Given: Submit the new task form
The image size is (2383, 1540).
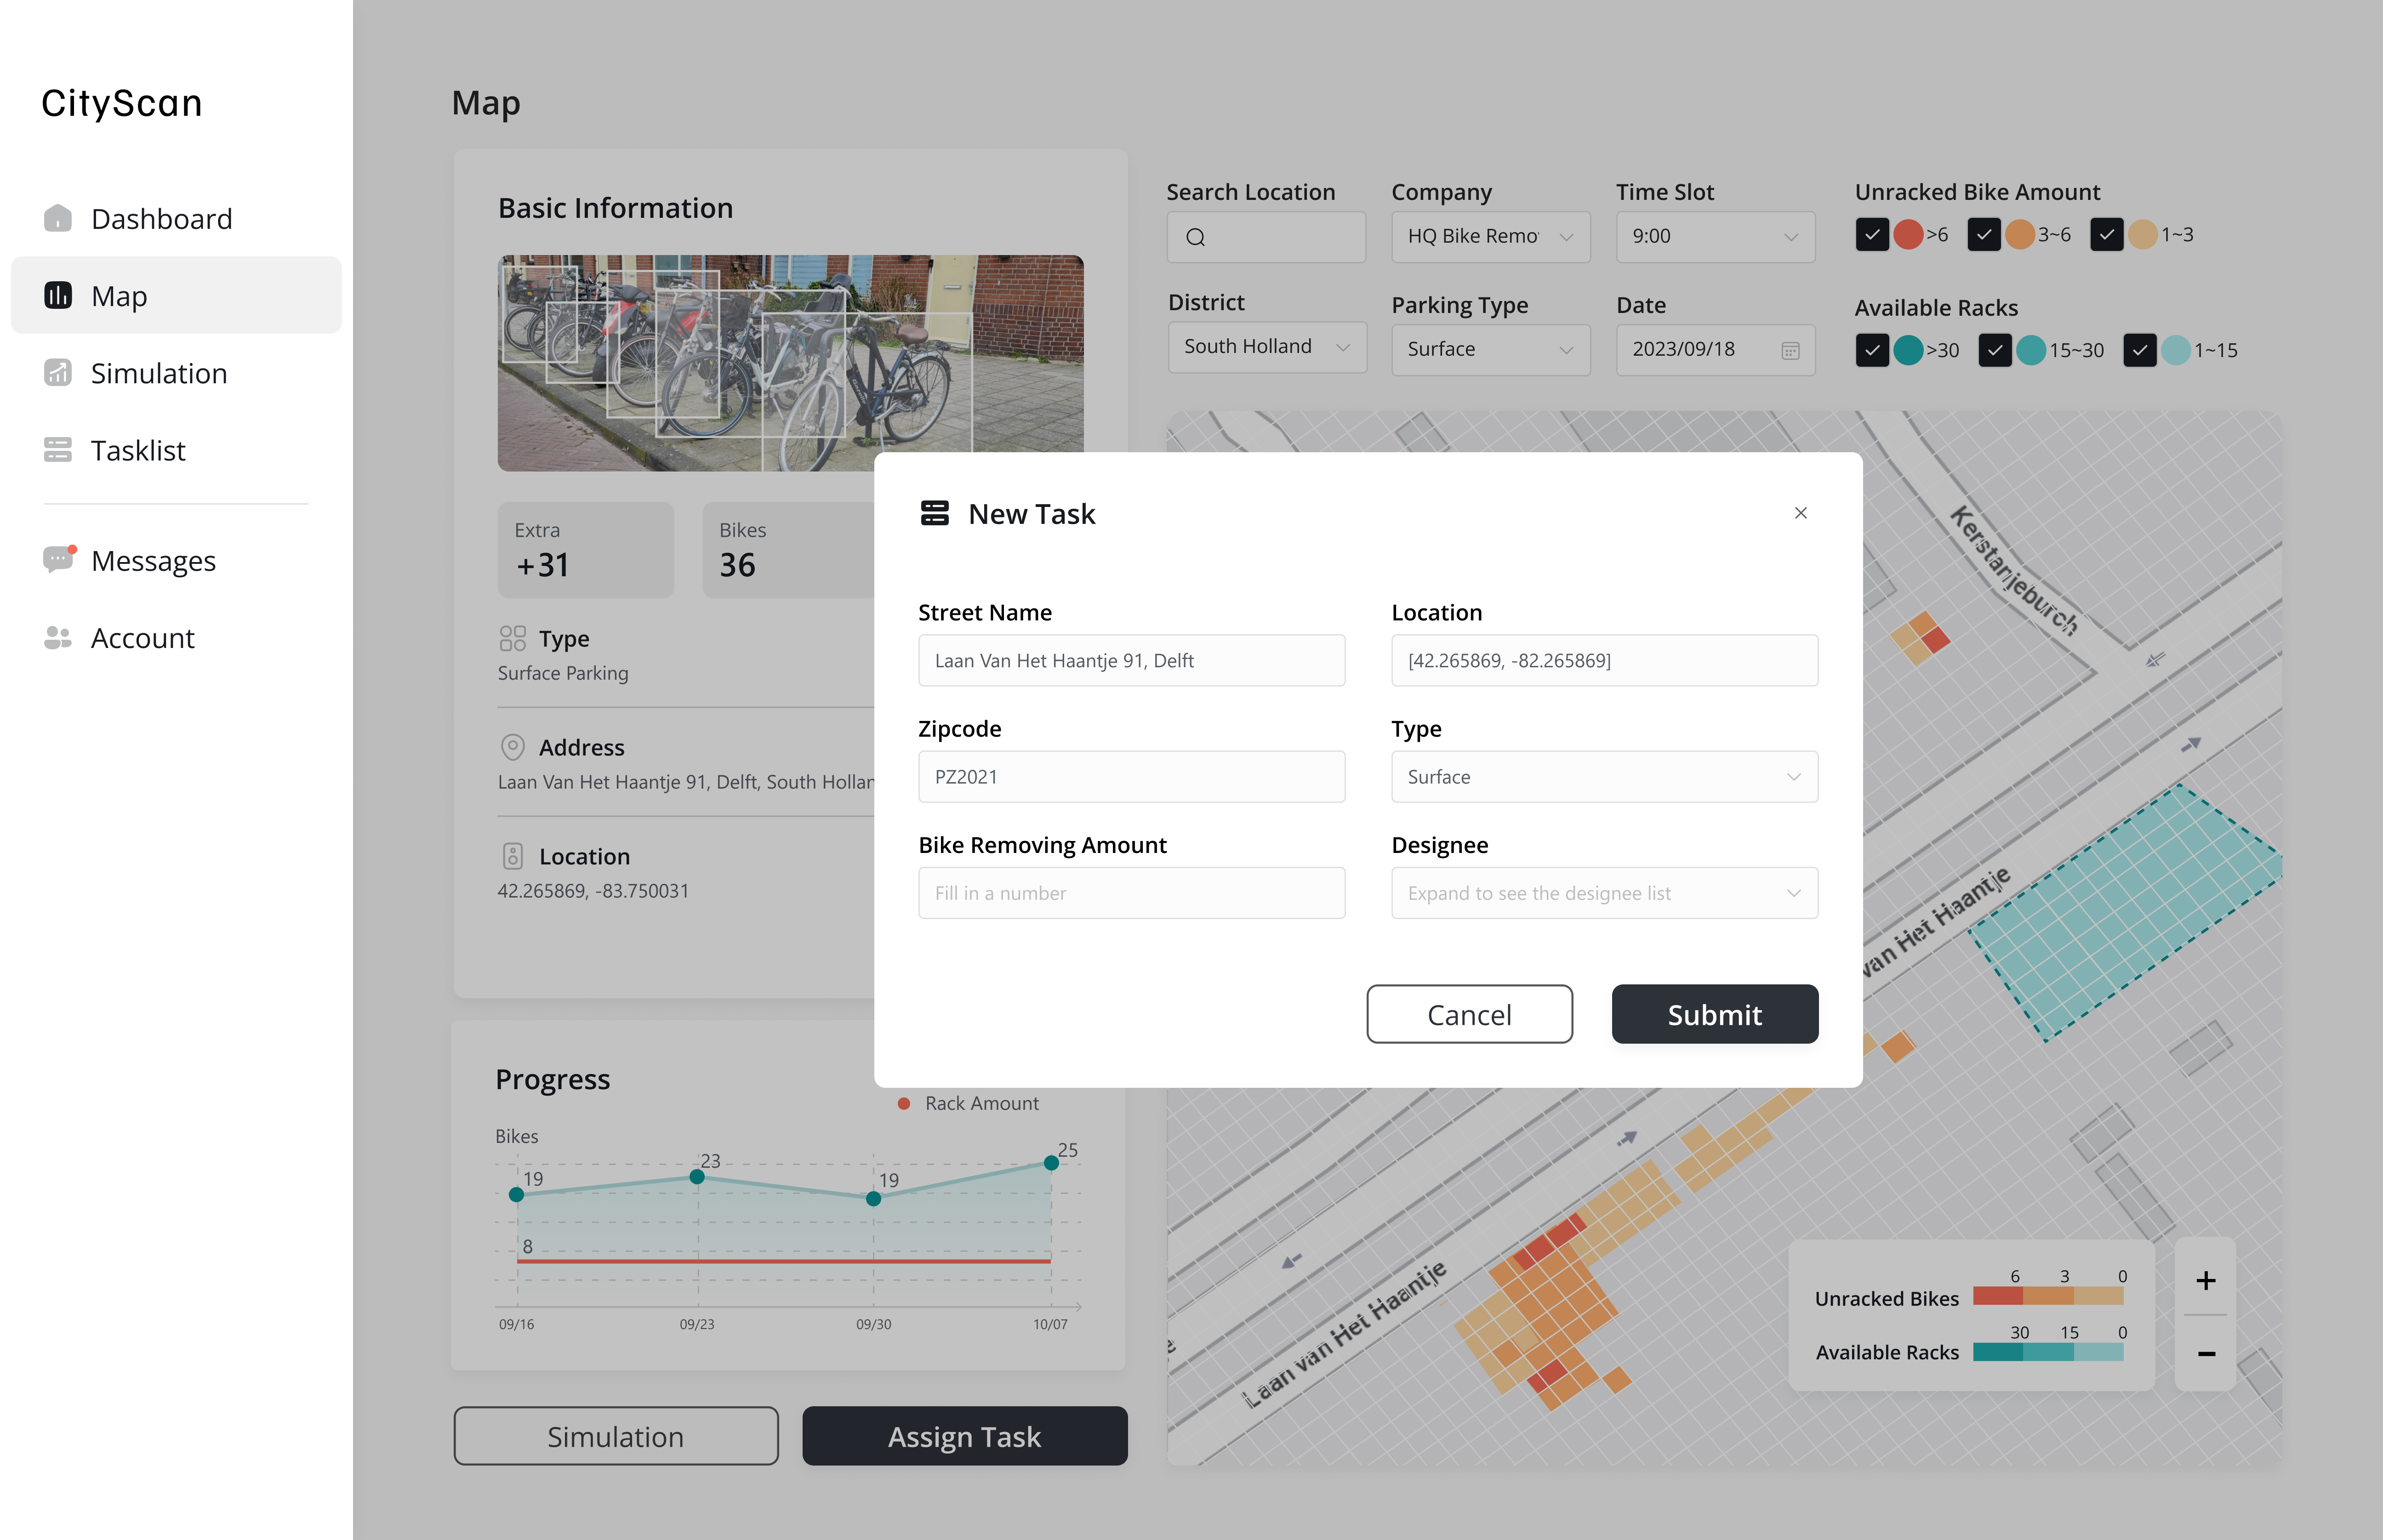Looking at the screenshot, I should coord(1714,1014).
